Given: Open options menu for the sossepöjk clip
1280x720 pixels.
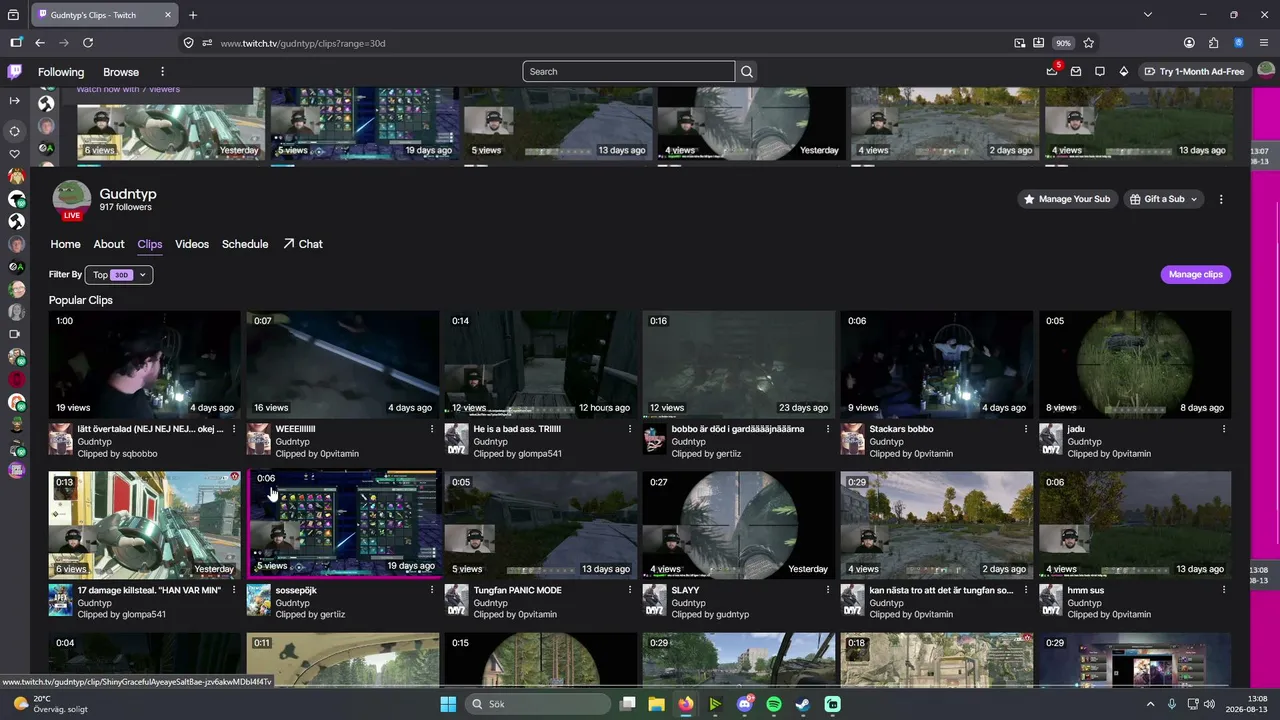Looking at the screenshot, I should point(432,590).
